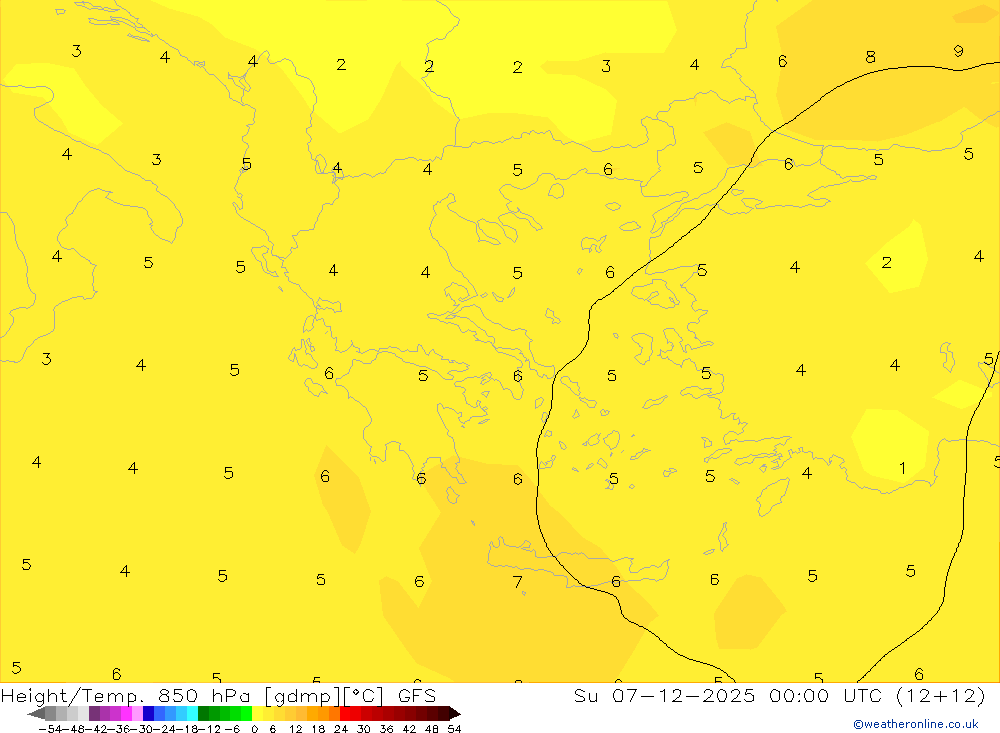Click the gray left arrow end of the color scale

tap(36, 713)
